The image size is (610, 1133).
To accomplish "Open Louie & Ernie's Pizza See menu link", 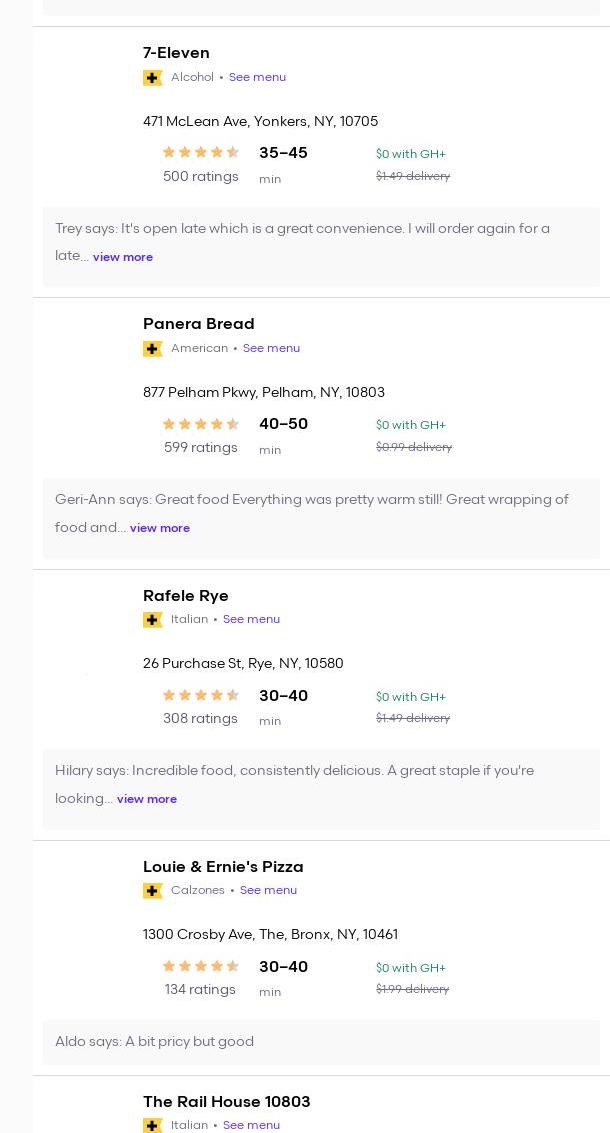I will pyautogui.click(x=268, y=890).
